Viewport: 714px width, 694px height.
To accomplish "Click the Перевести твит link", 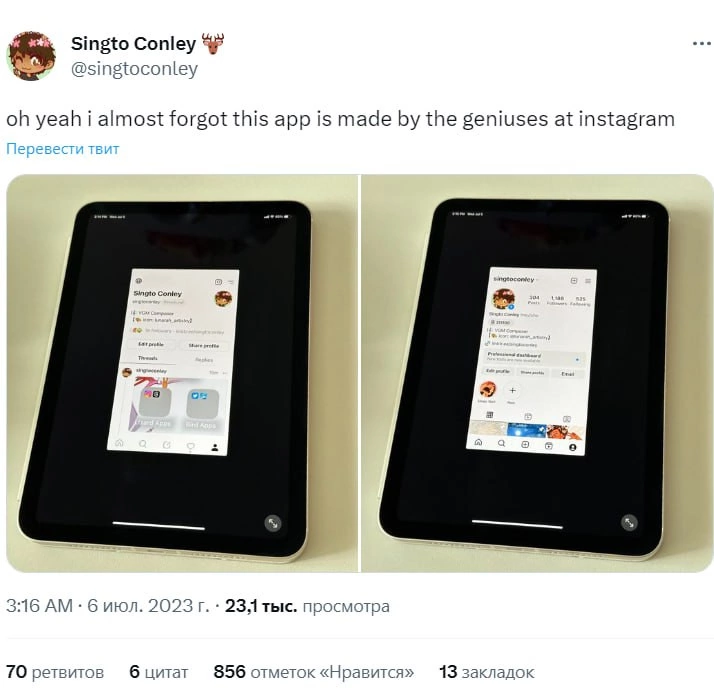I will click(x=63, y=149).
